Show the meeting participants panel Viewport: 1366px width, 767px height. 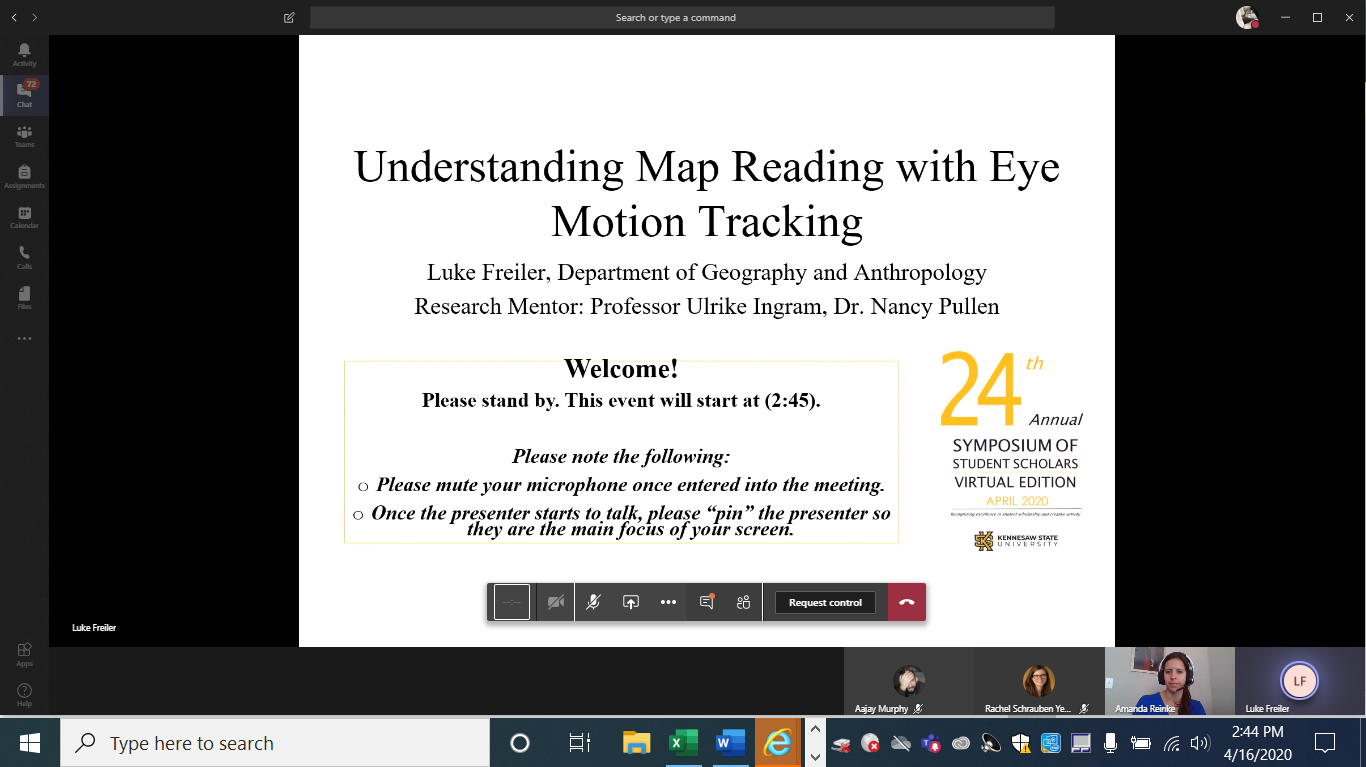[x=743, y=602]
